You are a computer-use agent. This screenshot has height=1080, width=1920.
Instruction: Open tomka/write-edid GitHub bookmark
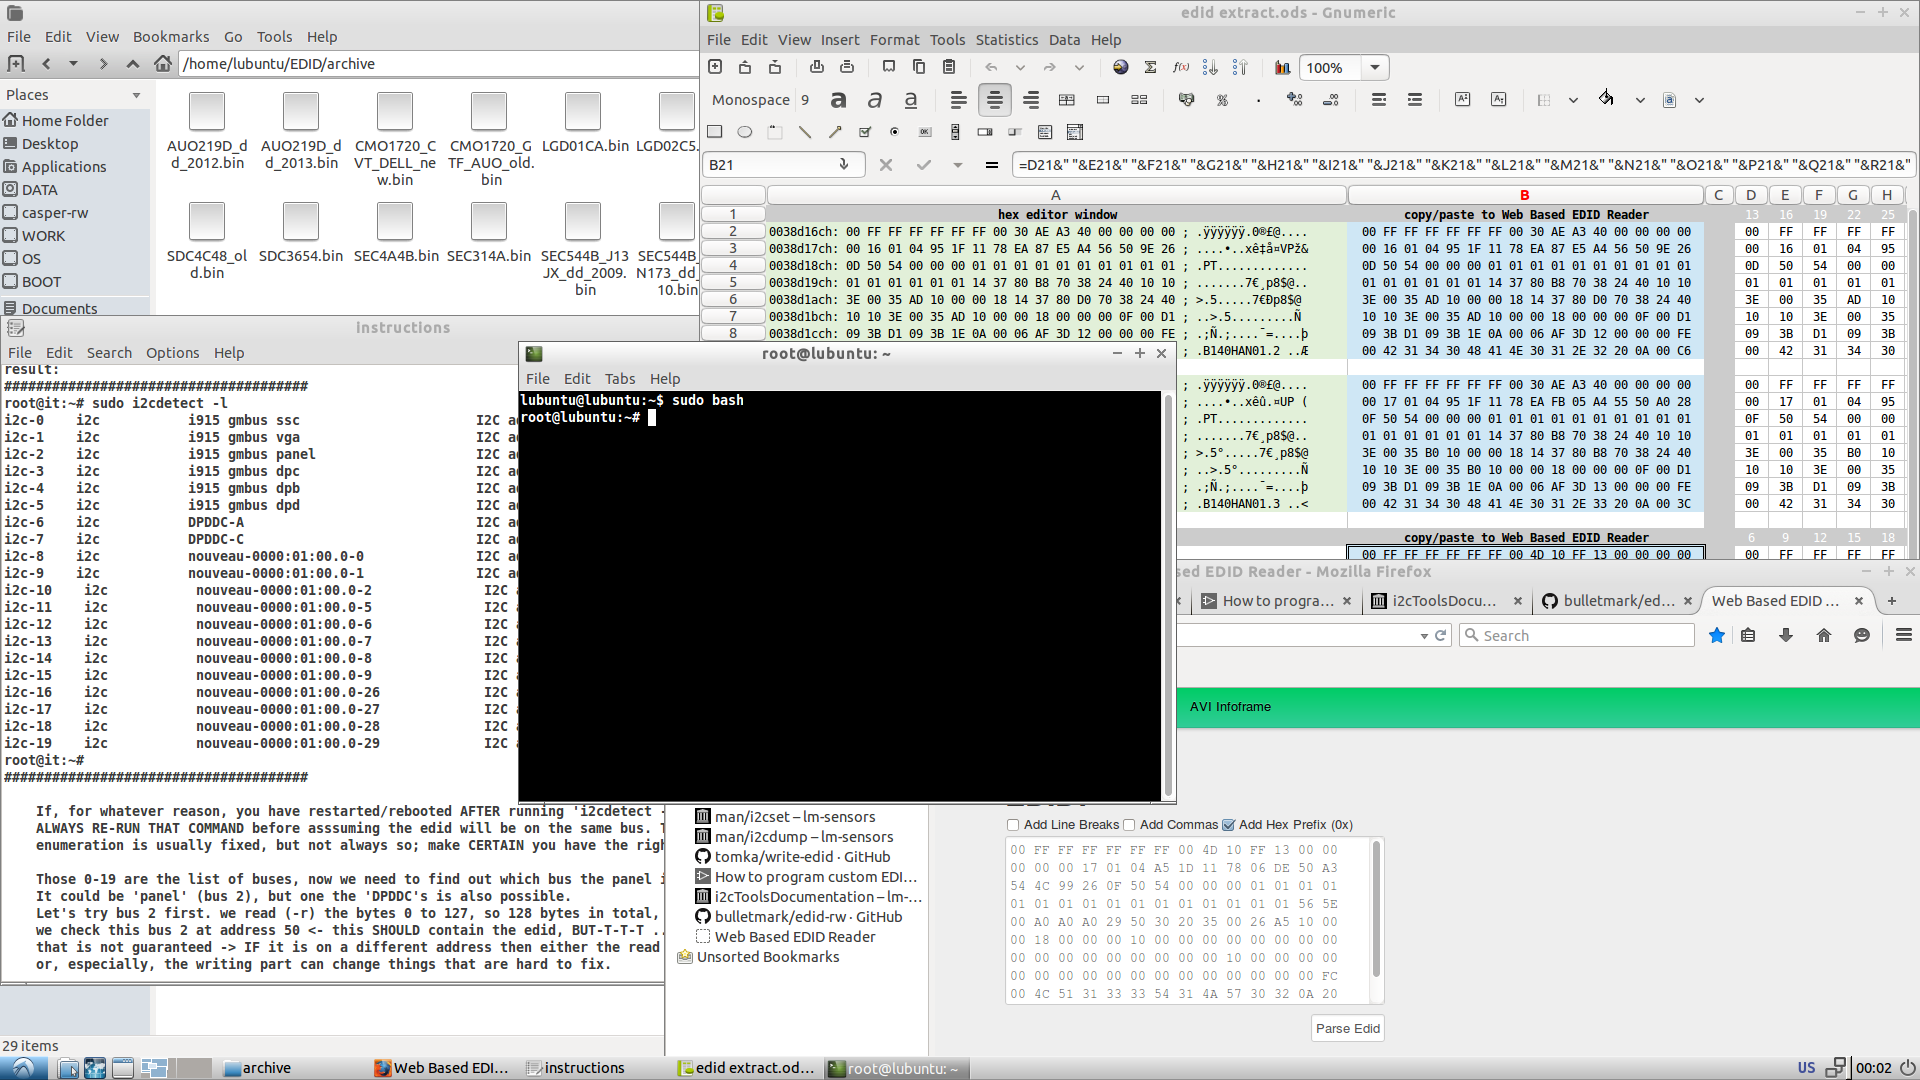802,856
